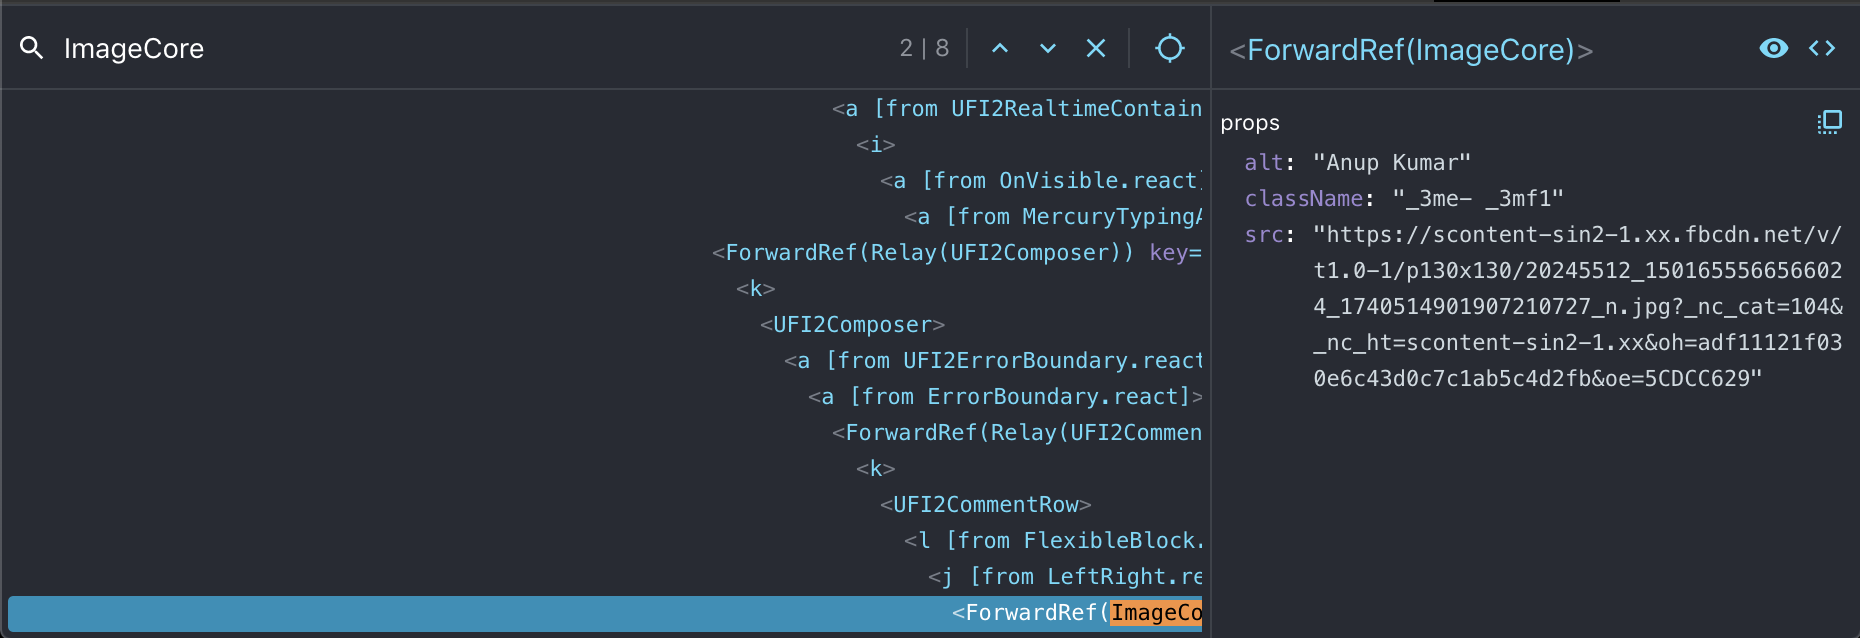This screenshot has height=638, width=1860.
Task: Clear the ImageCore search with the X
Action: (x=1095, y=47)
